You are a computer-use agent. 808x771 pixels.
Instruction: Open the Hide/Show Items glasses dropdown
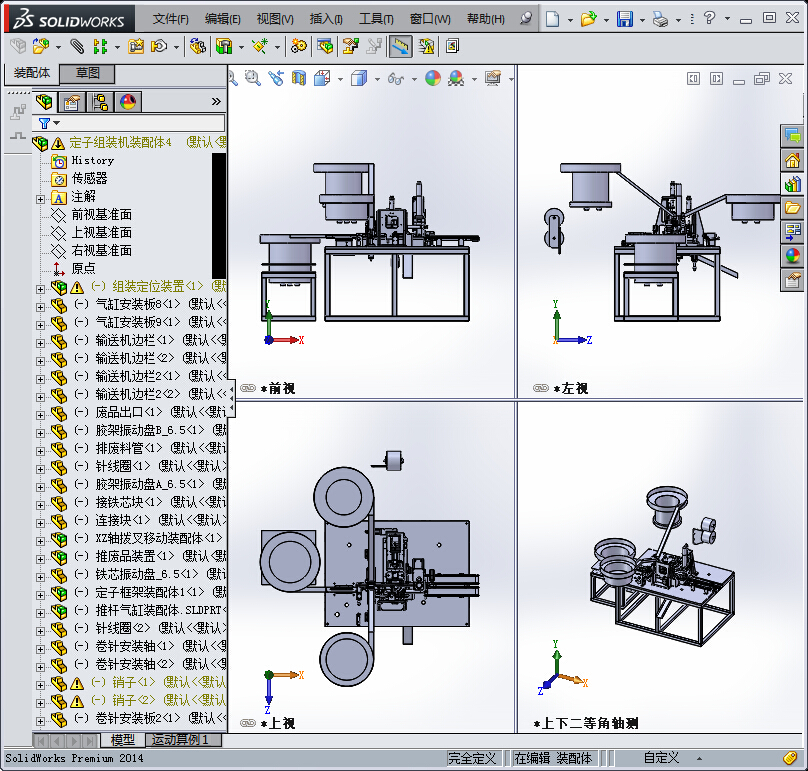click(x=414, y=79)
